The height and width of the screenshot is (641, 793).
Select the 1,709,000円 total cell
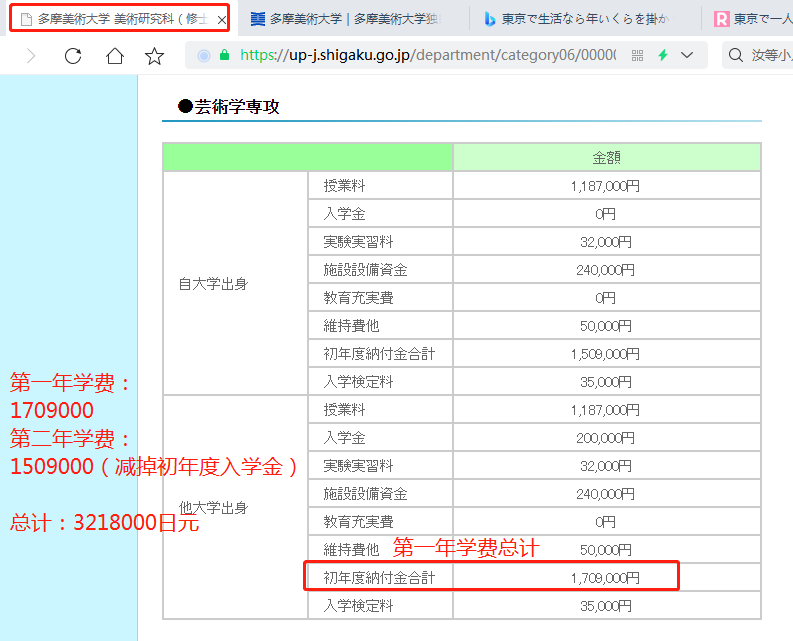[x=605, y=578]
